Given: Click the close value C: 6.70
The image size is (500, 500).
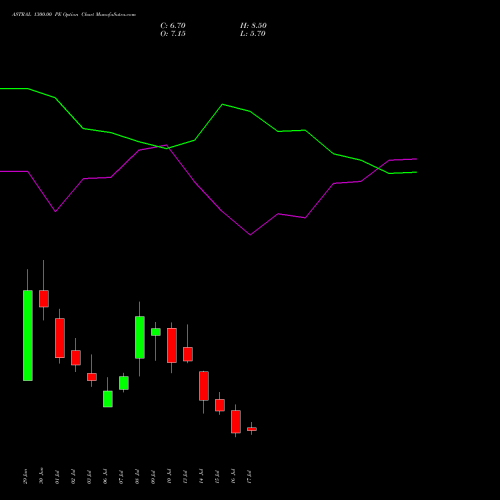Looking at the screenshot, I should tap(173, 26).
